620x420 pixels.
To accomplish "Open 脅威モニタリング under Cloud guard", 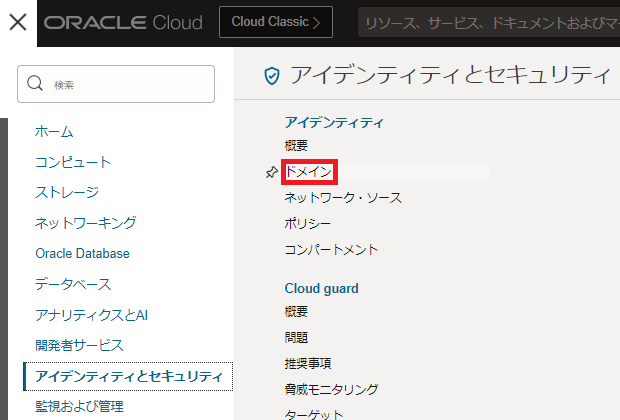I will click(331, 389).
